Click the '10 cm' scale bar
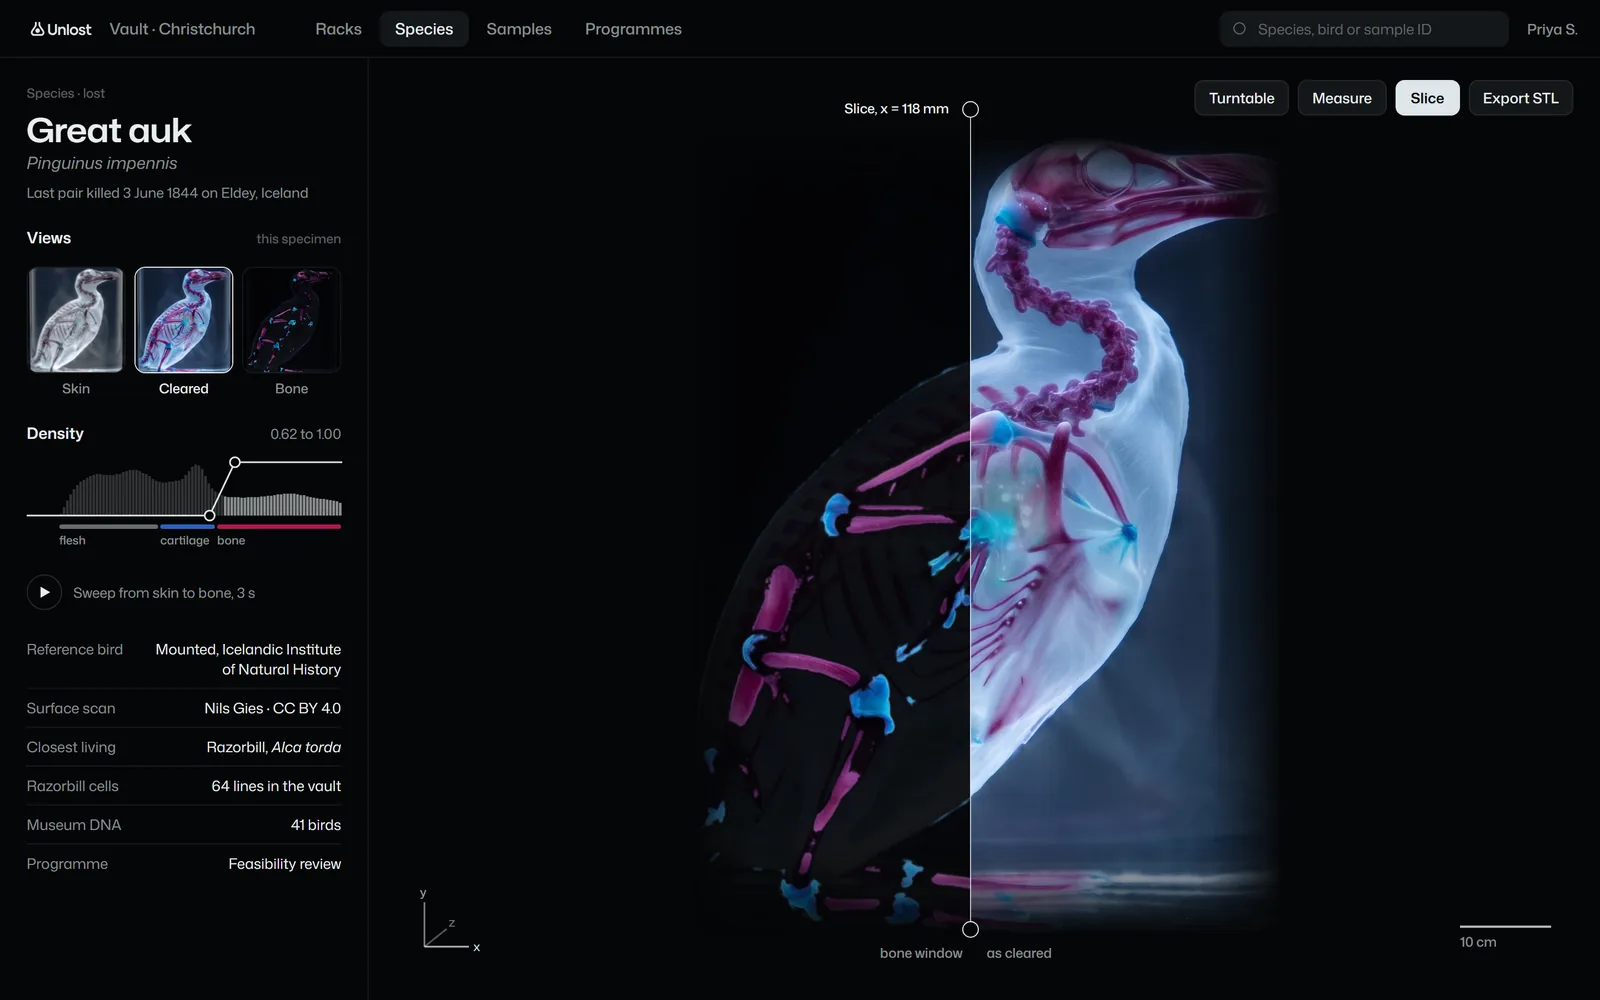1600x1000 pixels. [1505, 935]
